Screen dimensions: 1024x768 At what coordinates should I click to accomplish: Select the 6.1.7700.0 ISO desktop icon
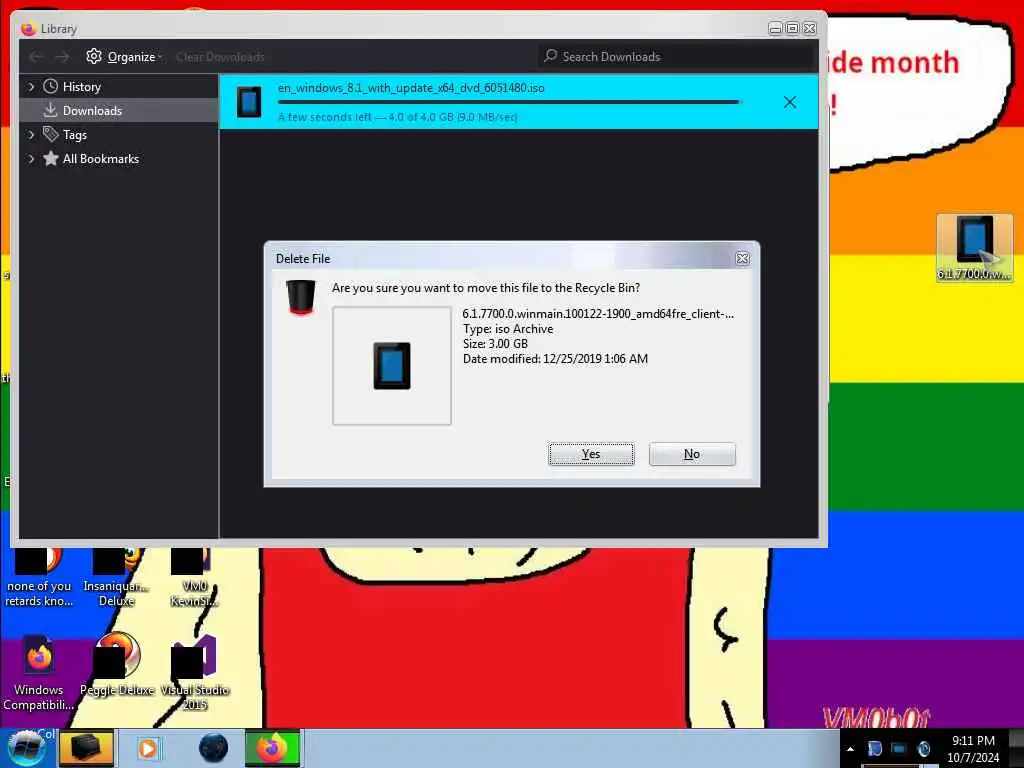(974, 248)
